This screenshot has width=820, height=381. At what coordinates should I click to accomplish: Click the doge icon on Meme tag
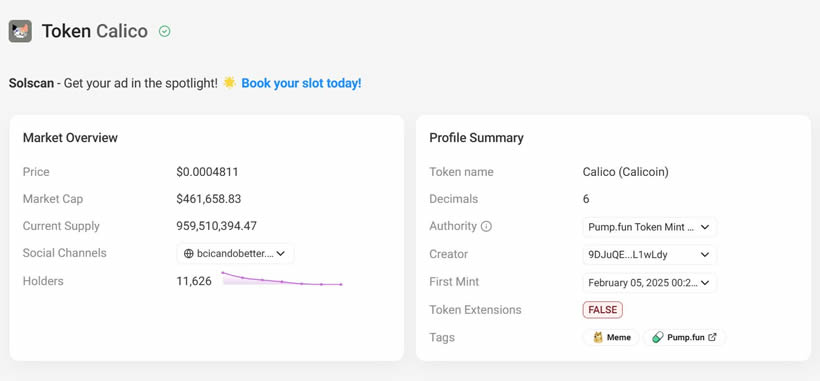pyautogui.click(x=598, y=338)
